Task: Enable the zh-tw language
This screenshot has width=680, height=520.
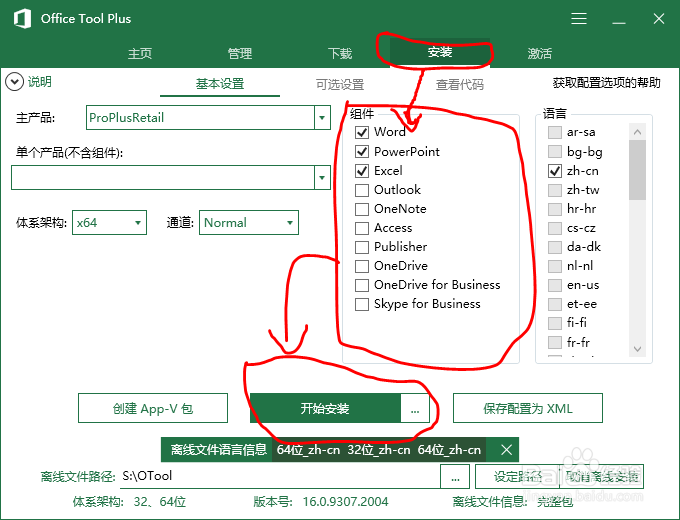Action: point(555,190)
